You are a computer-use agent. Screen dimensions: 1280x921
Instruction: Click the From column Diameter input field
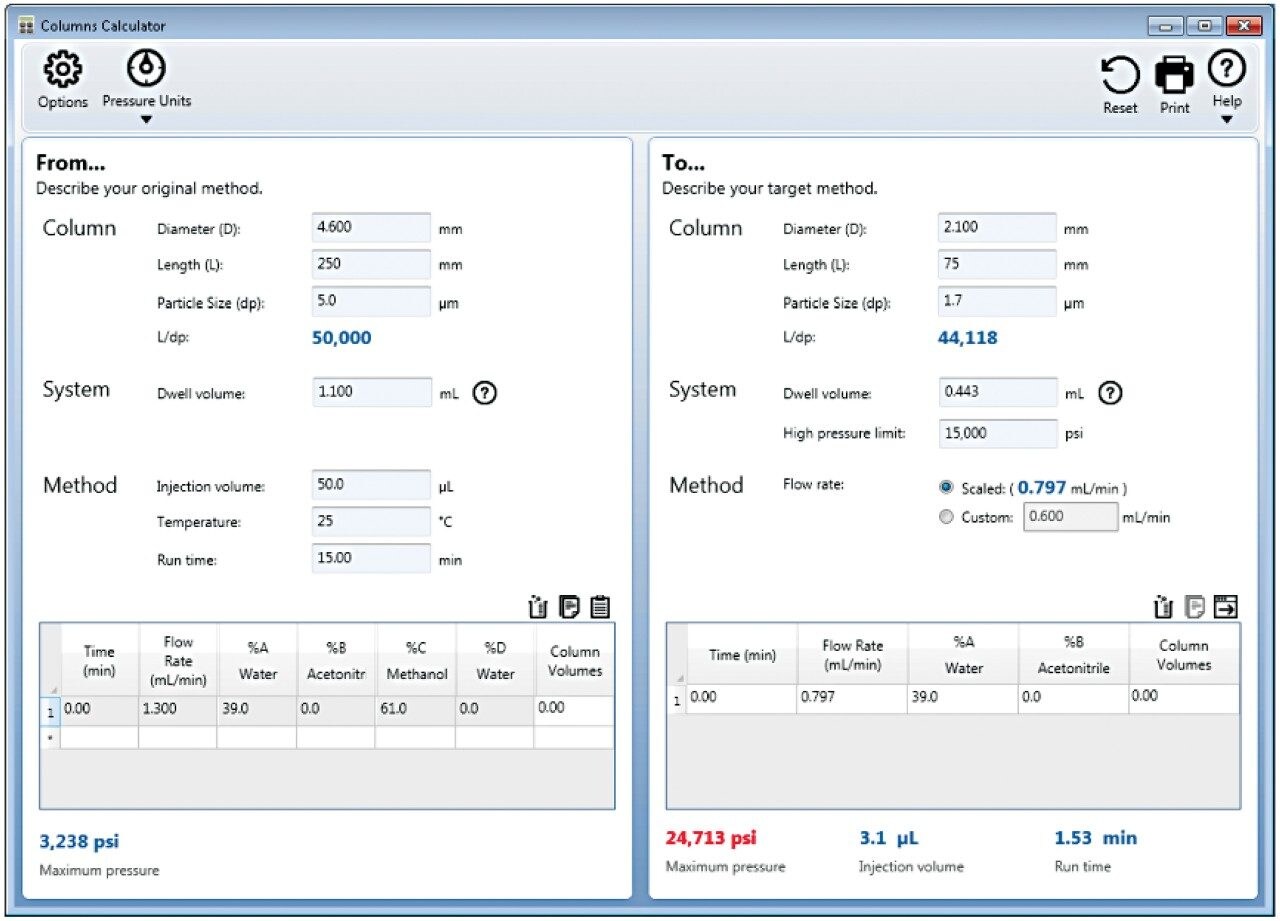pos(371,228)
